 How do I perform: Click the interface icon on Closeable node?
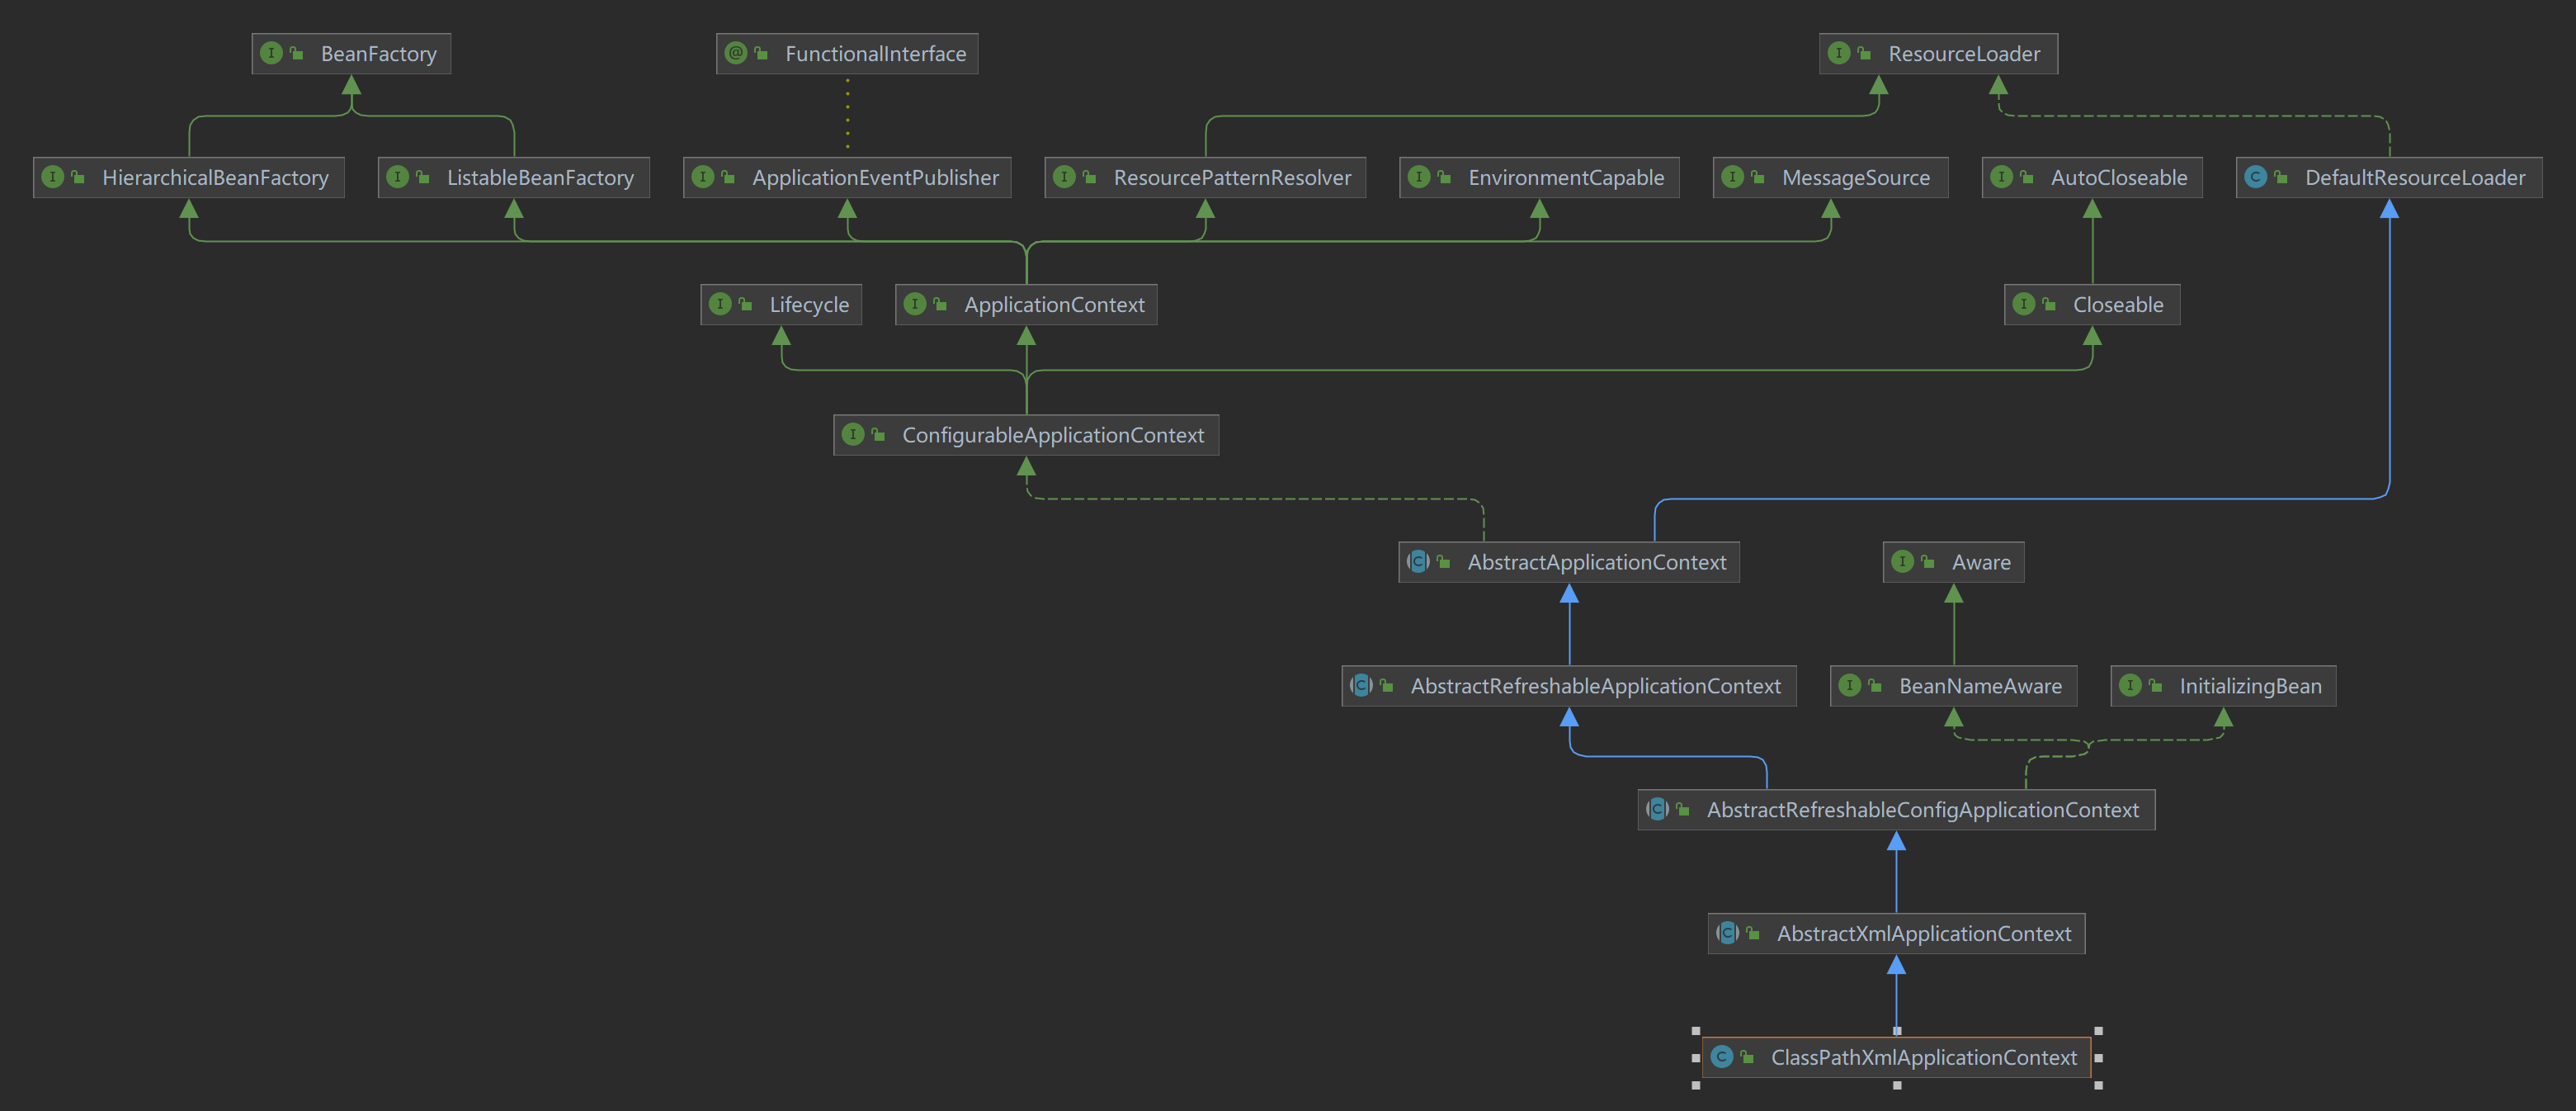tap(2024, 304)
